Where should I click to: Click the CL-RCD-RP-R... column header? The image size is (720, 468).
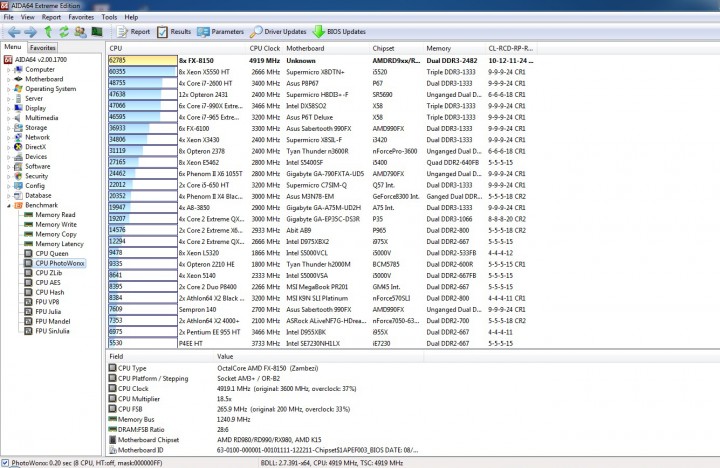(x=511, y=48)
